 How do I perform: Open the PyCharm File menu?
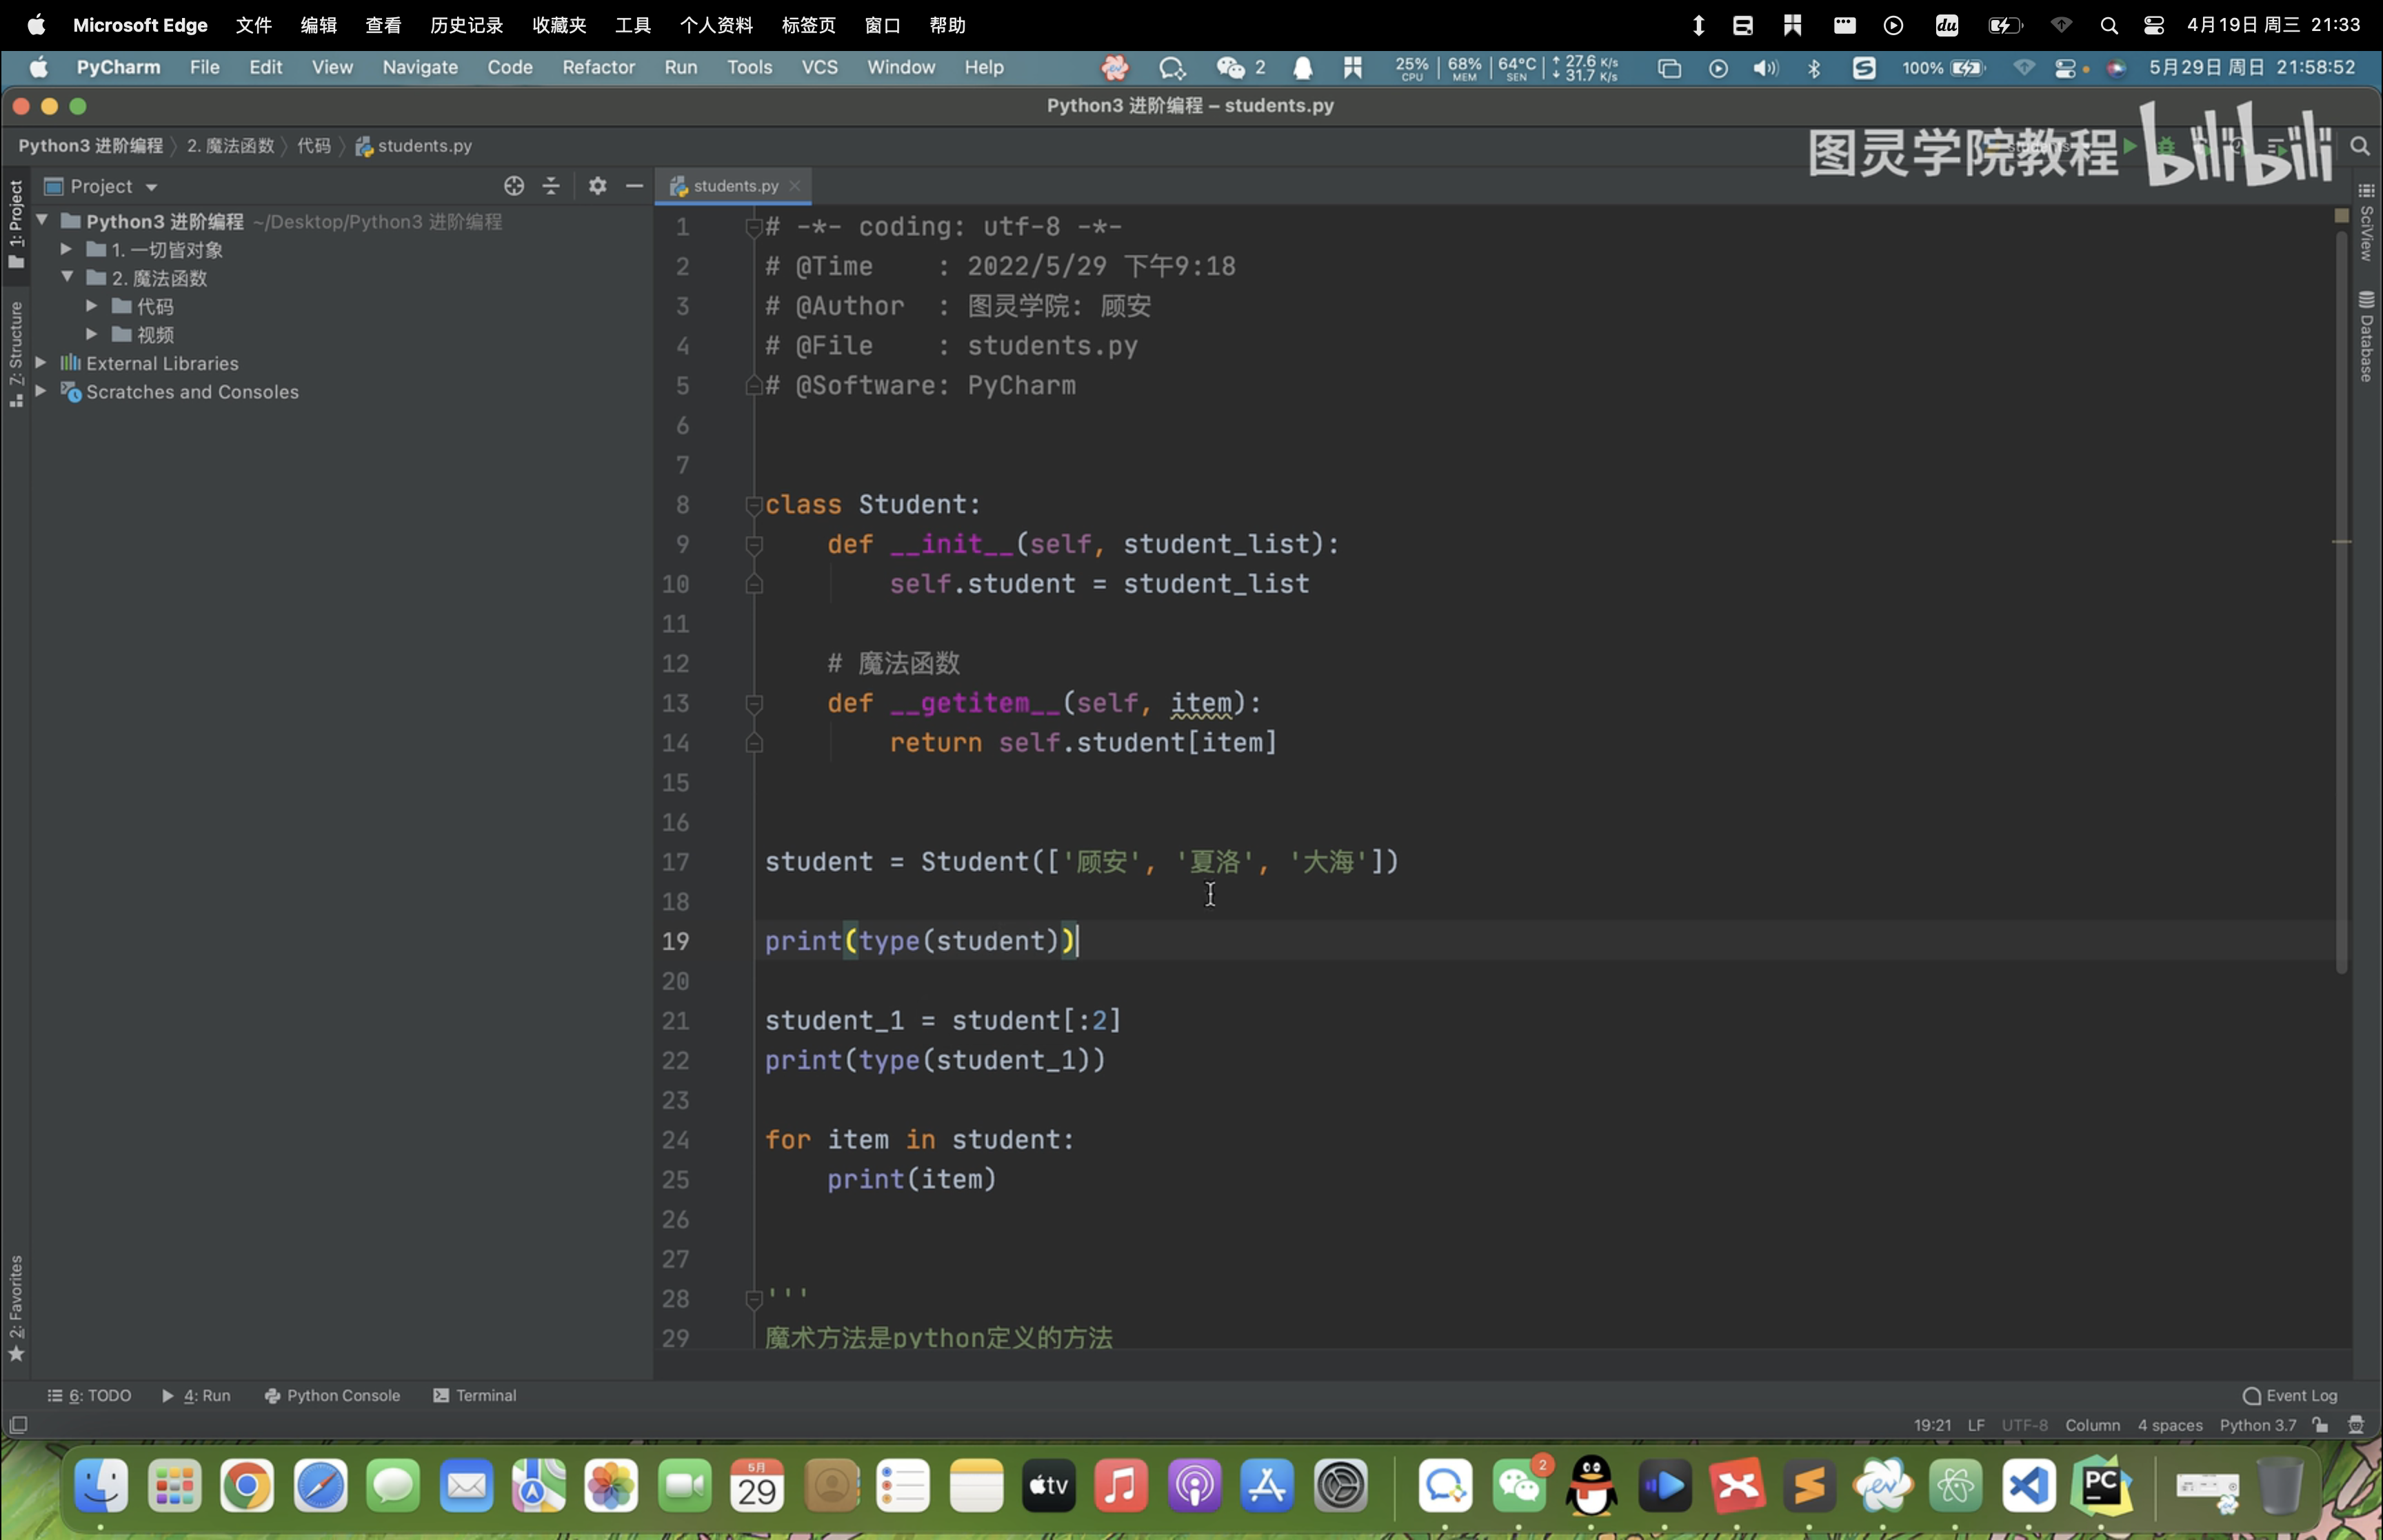204,67
